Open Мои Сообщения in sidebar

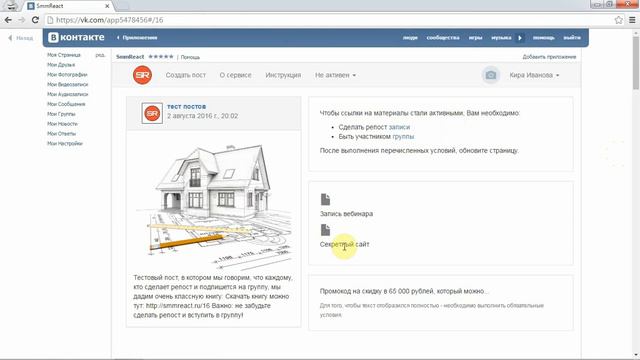click(66, 104)
